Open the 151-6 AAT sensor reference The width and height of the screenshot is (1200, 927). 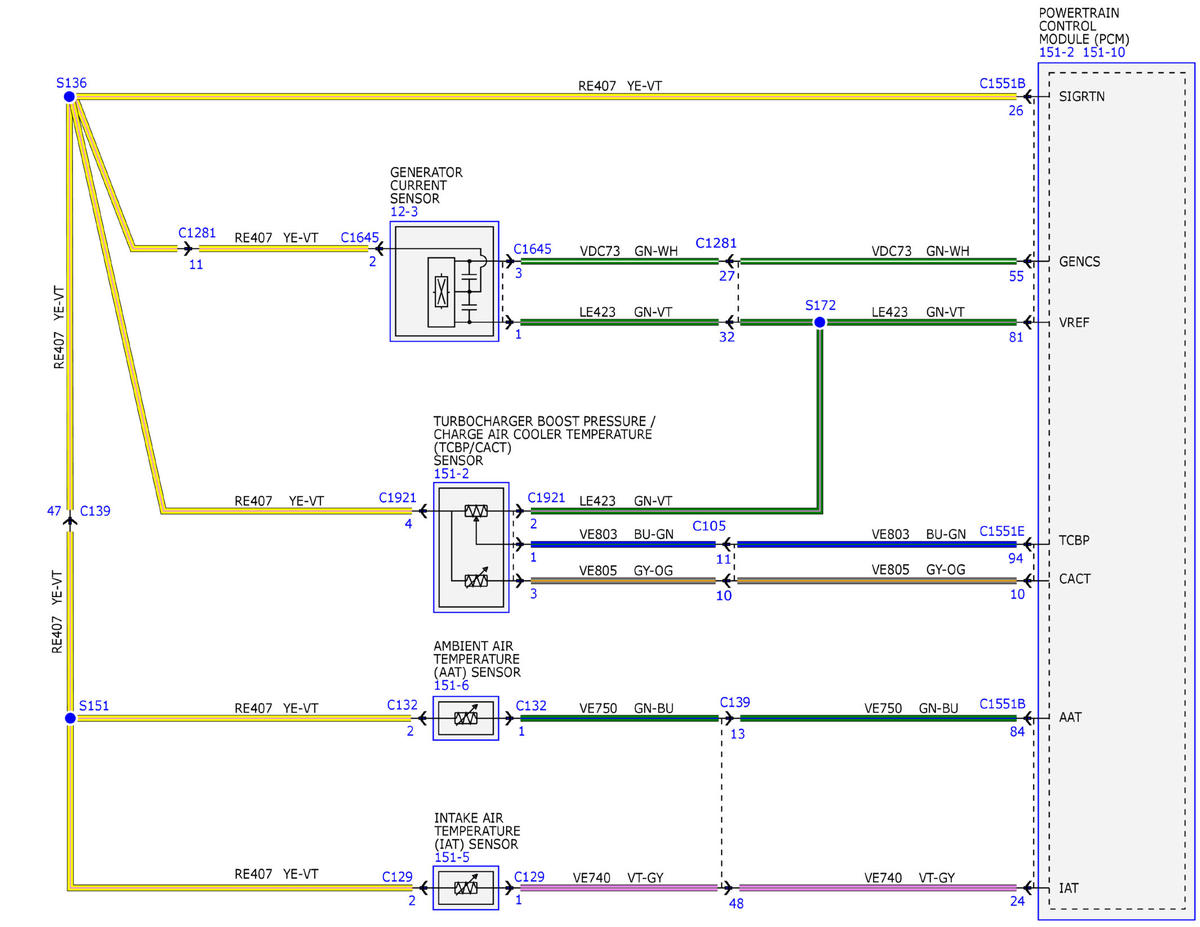(451, 686)
